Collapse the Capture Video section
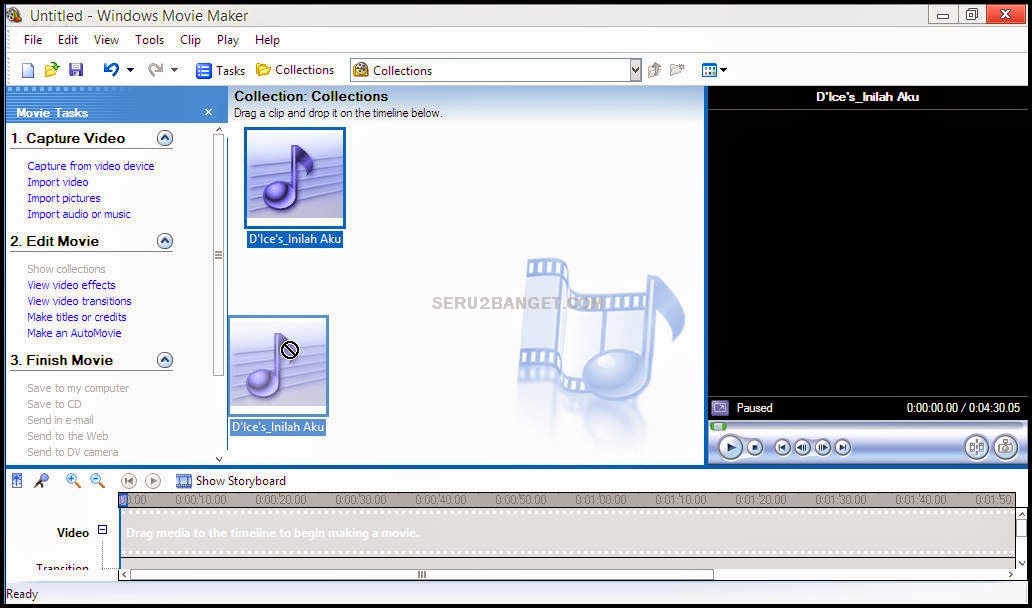1032x608 pixels. click(x=165, y=138)
